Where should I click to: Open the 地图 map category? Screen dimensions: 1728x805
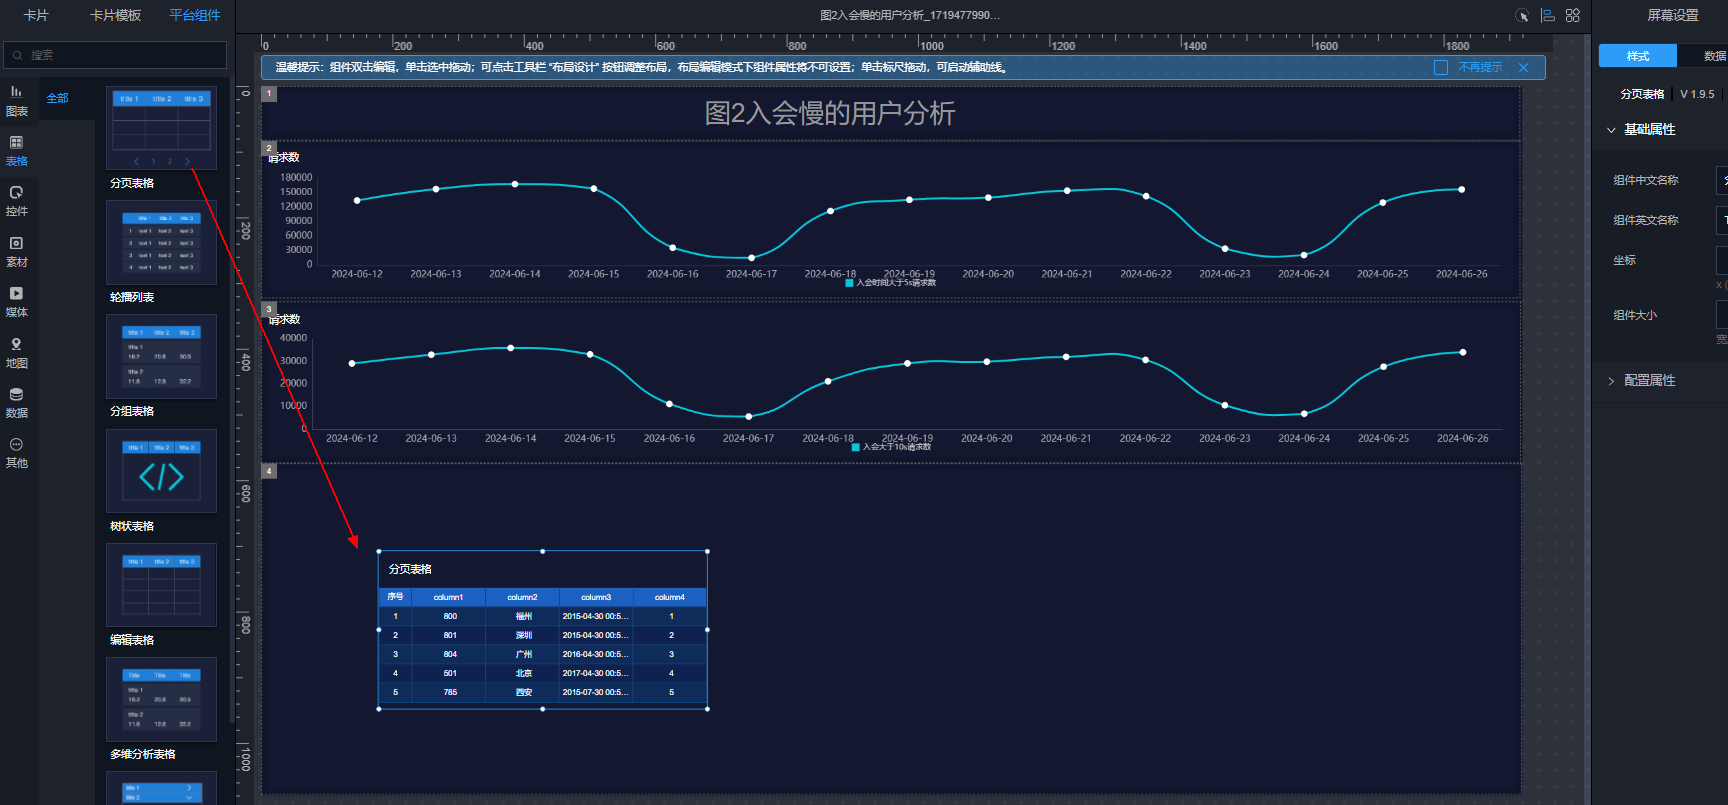tap(17, 353)
